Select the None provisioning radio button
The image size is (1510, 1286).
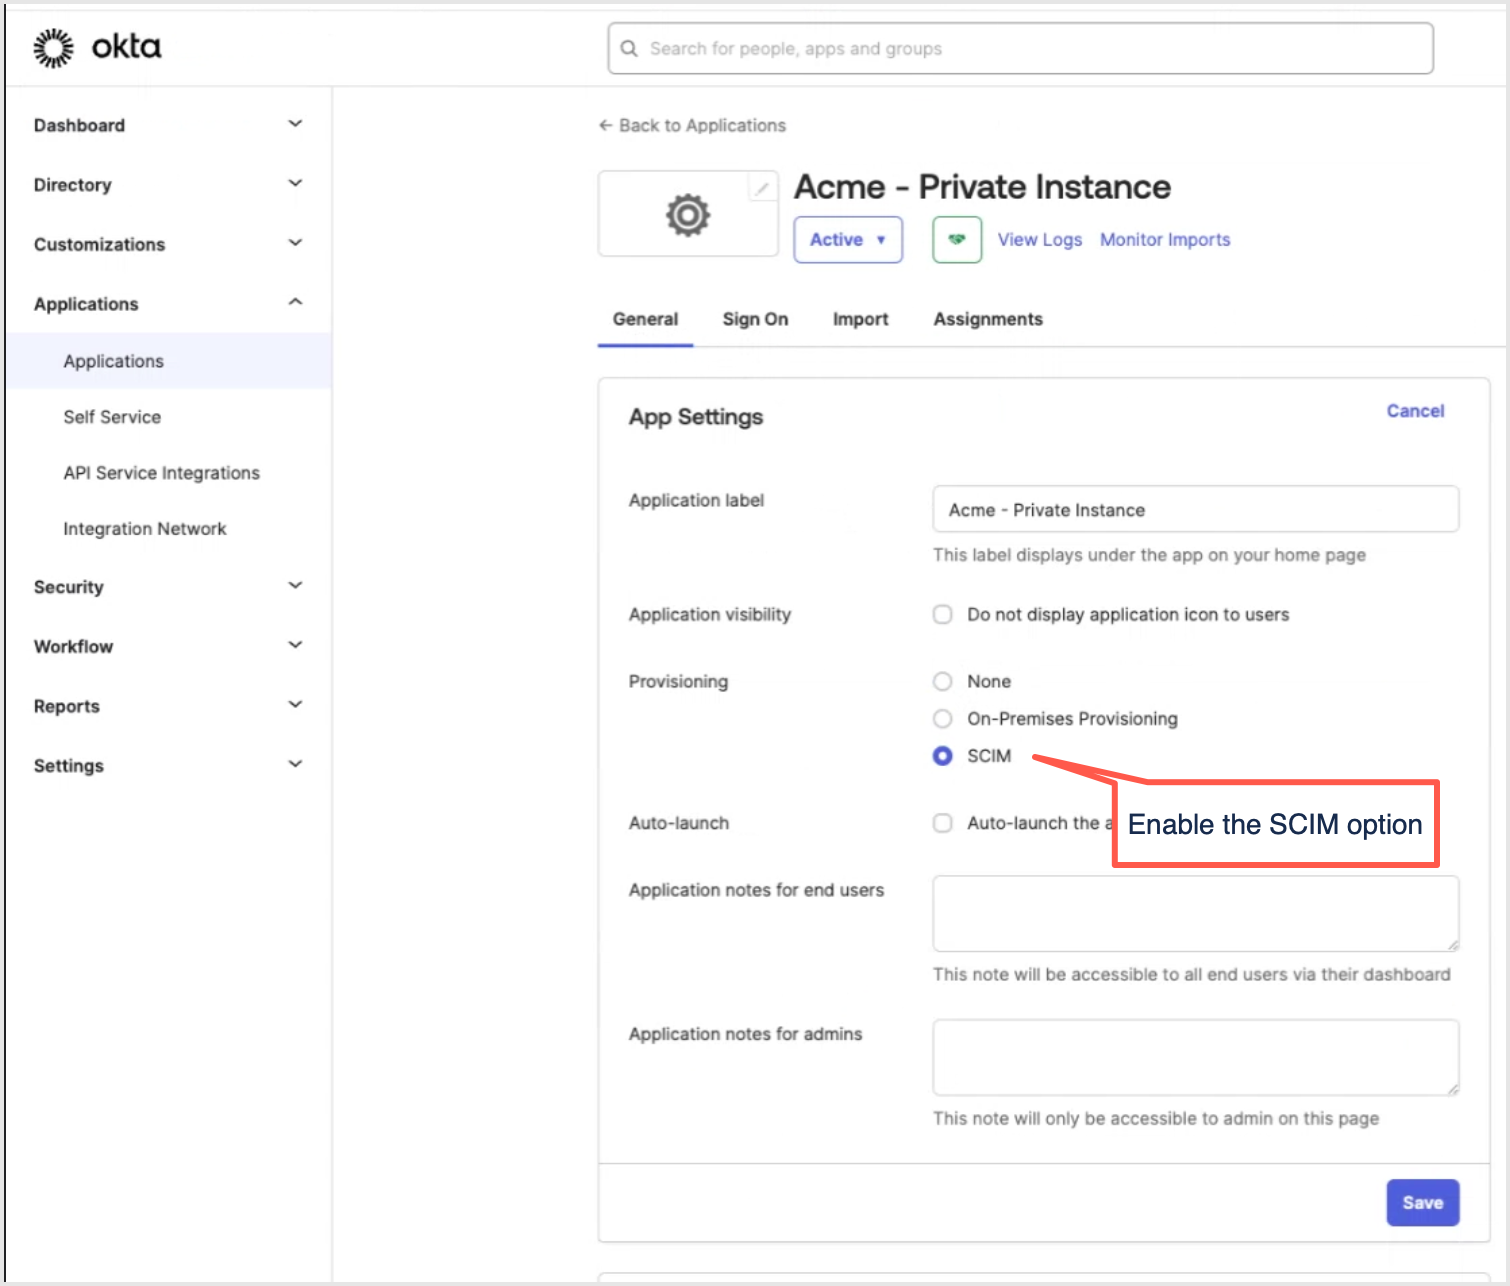point(943,681)
